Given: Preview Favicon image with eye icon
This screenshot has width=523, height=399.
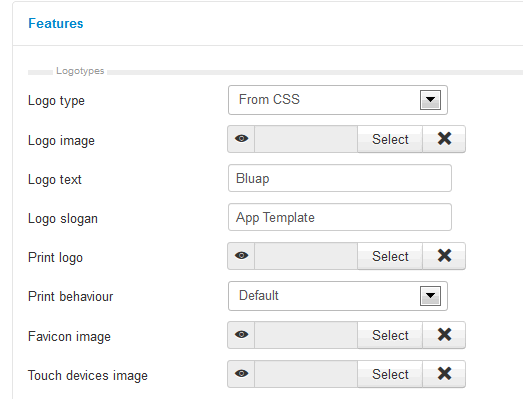Looking at the screenshot, I should (241, 335).
